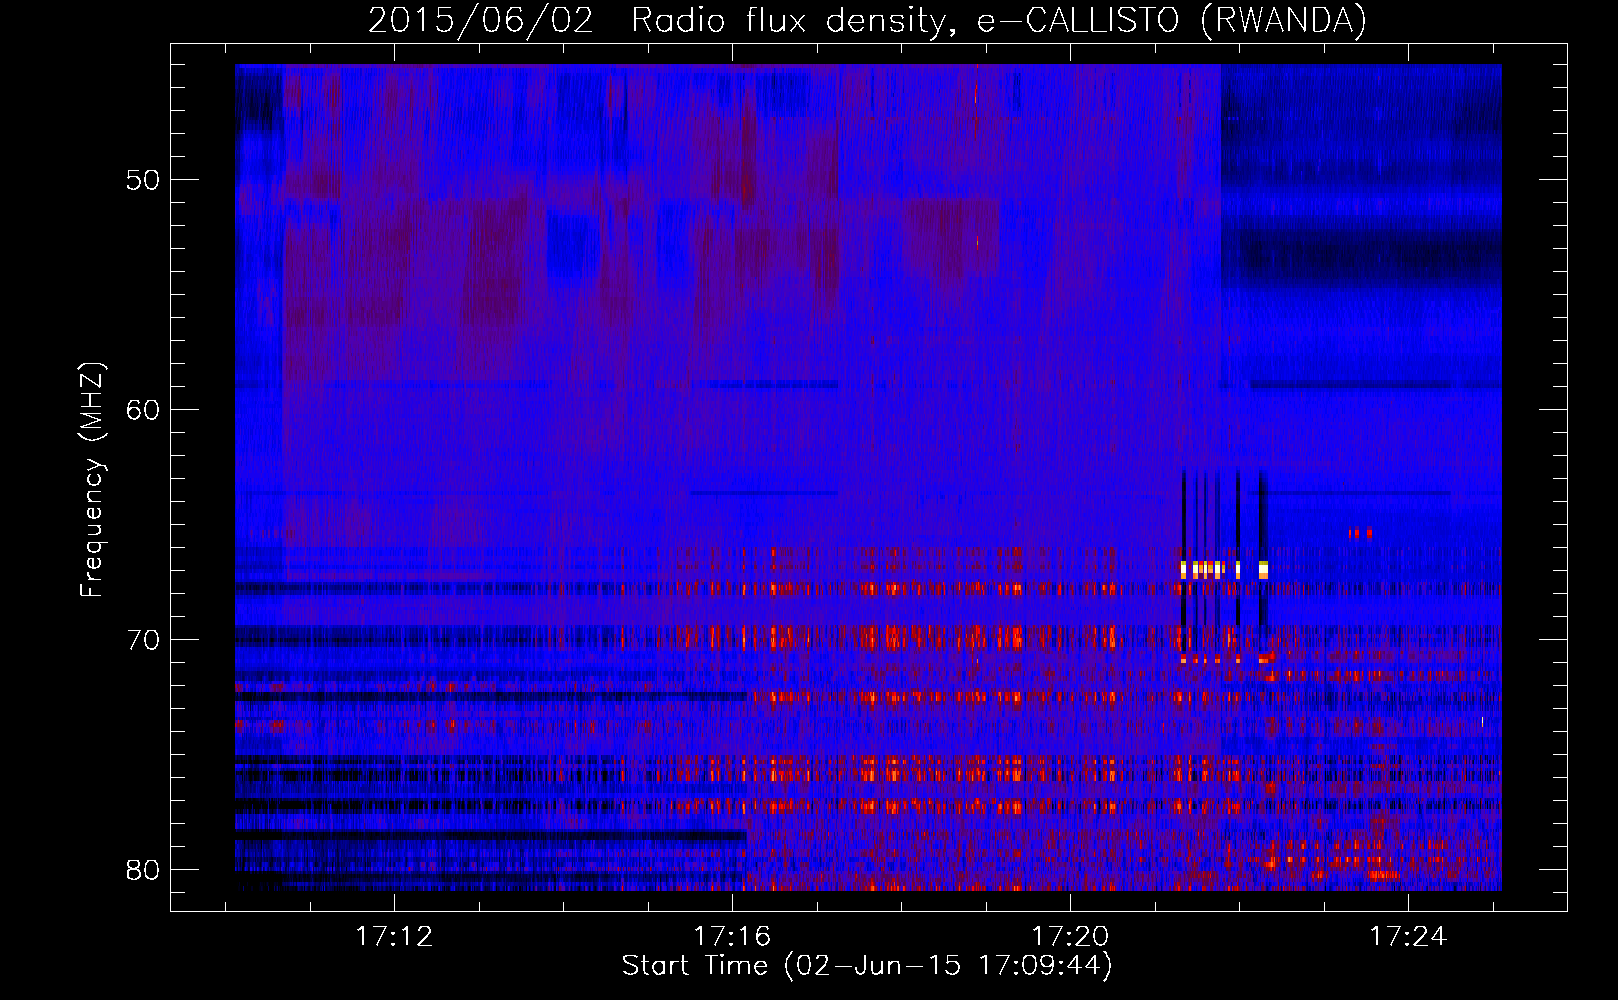Click the 17:12 time tick label
Viewport: 1618px width, 1000px height.
tap(394, 937)
